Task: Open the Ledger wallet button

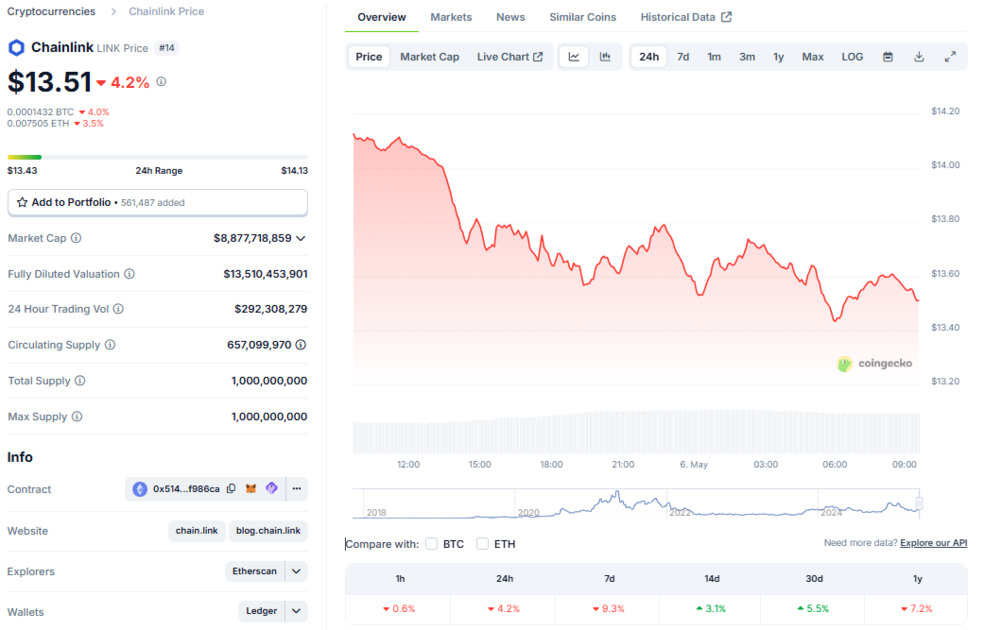Action: (261, 611)
